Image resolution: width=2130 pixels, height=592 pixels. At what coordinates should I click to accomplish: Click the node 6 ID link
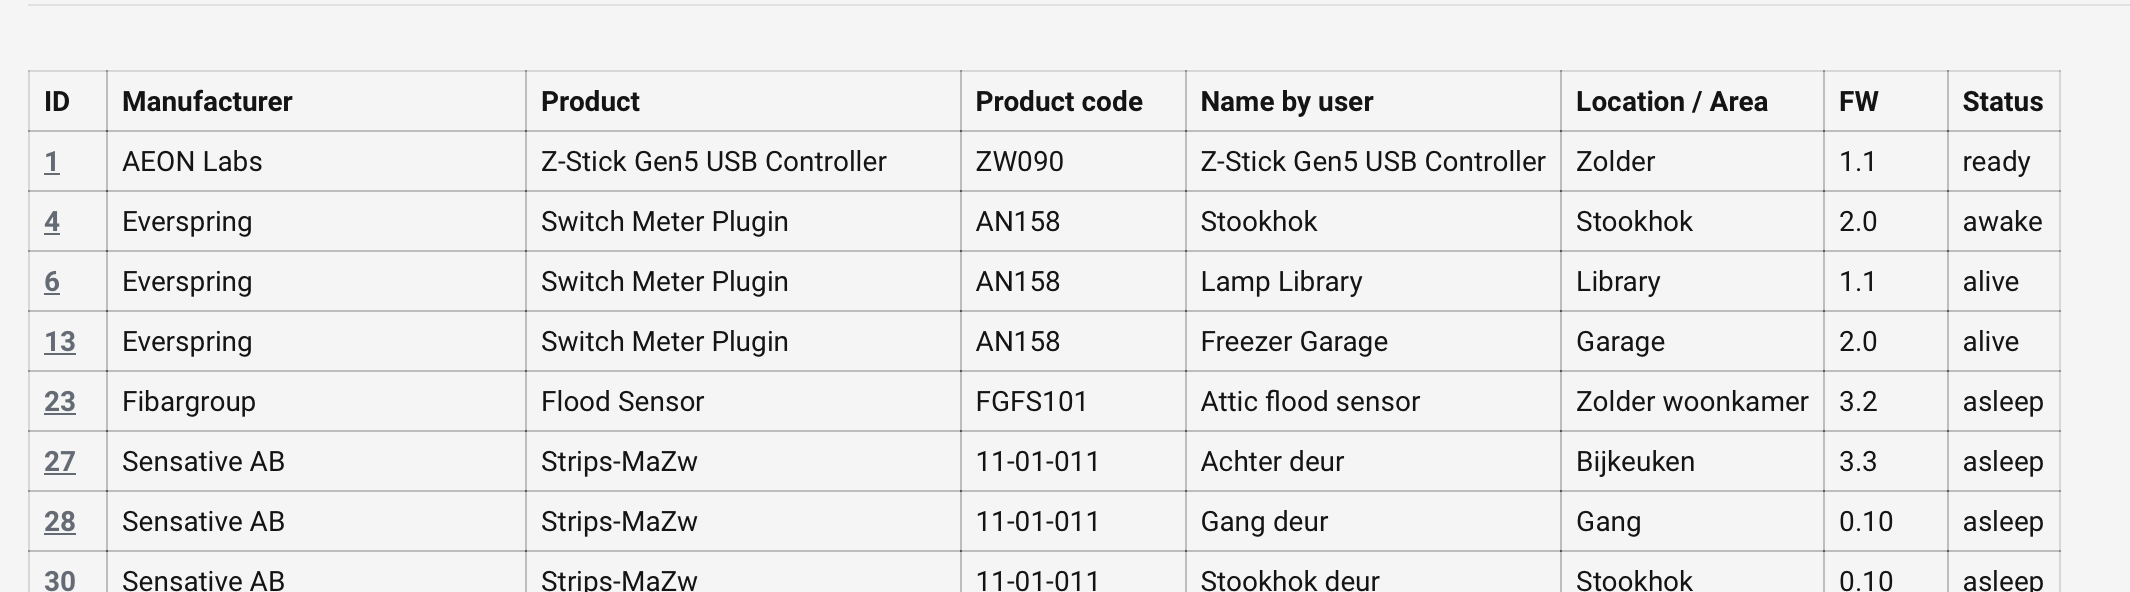point(52,282)
